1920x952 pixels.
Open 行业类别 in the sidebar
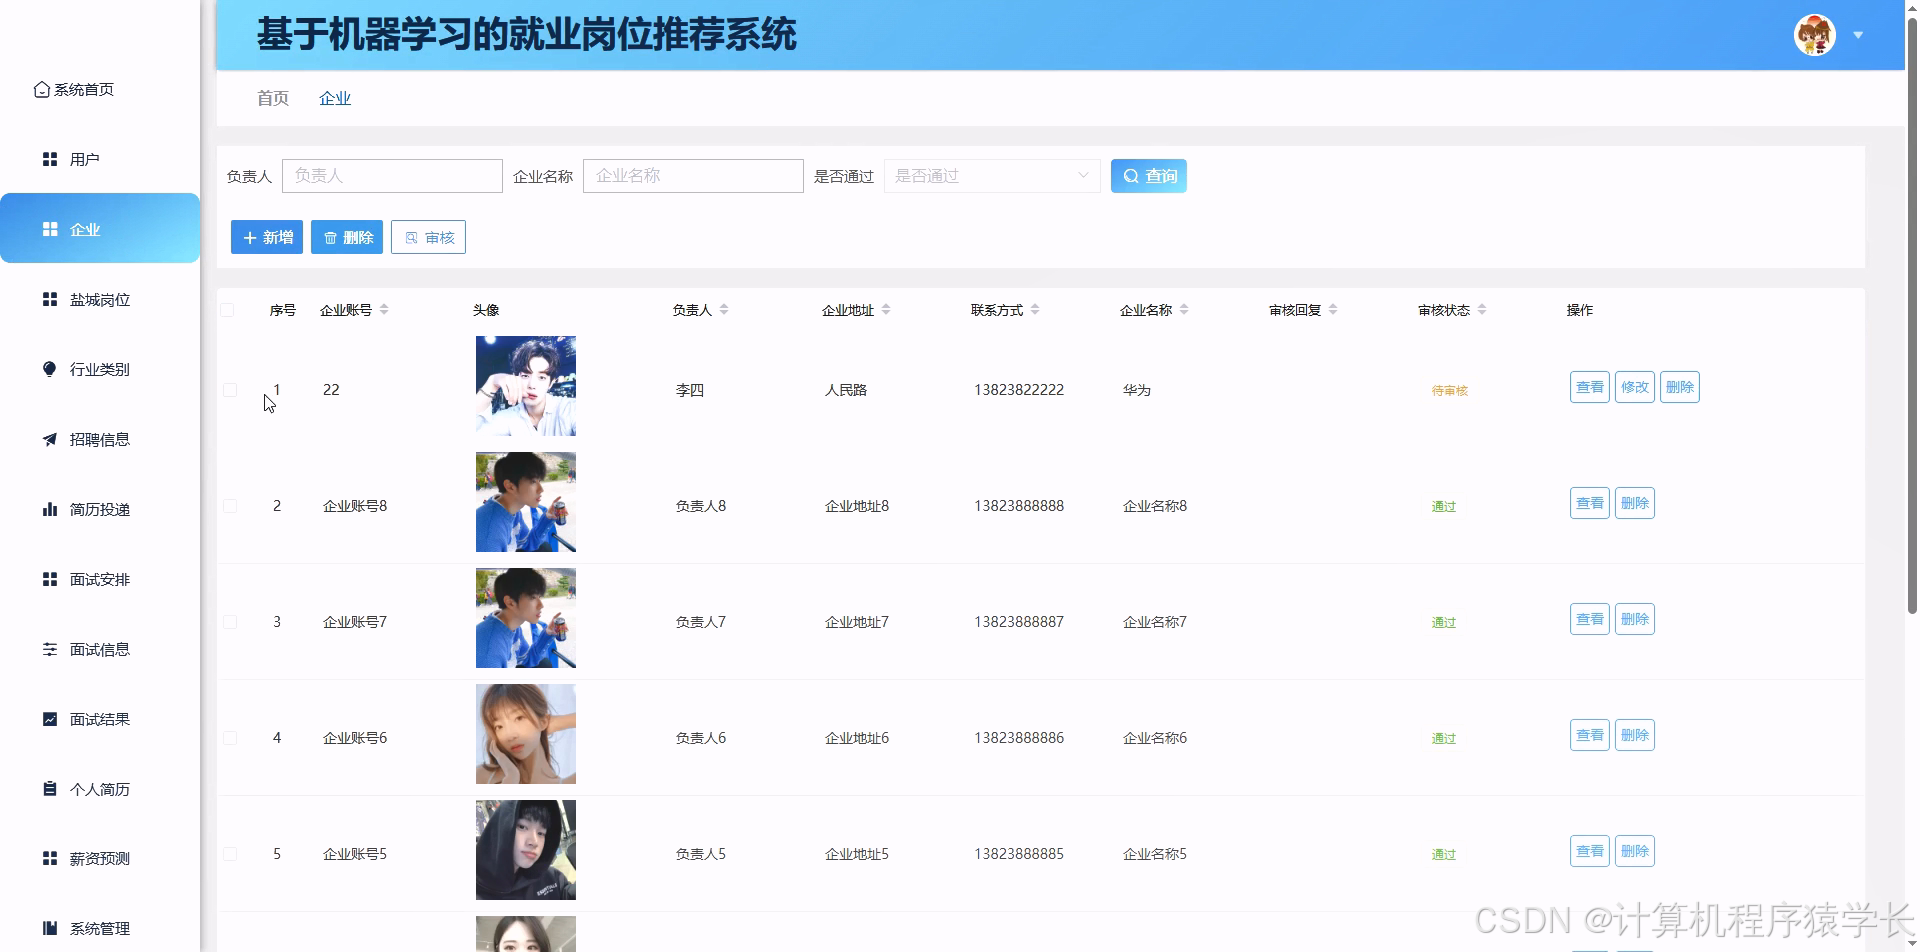point(98,369)
